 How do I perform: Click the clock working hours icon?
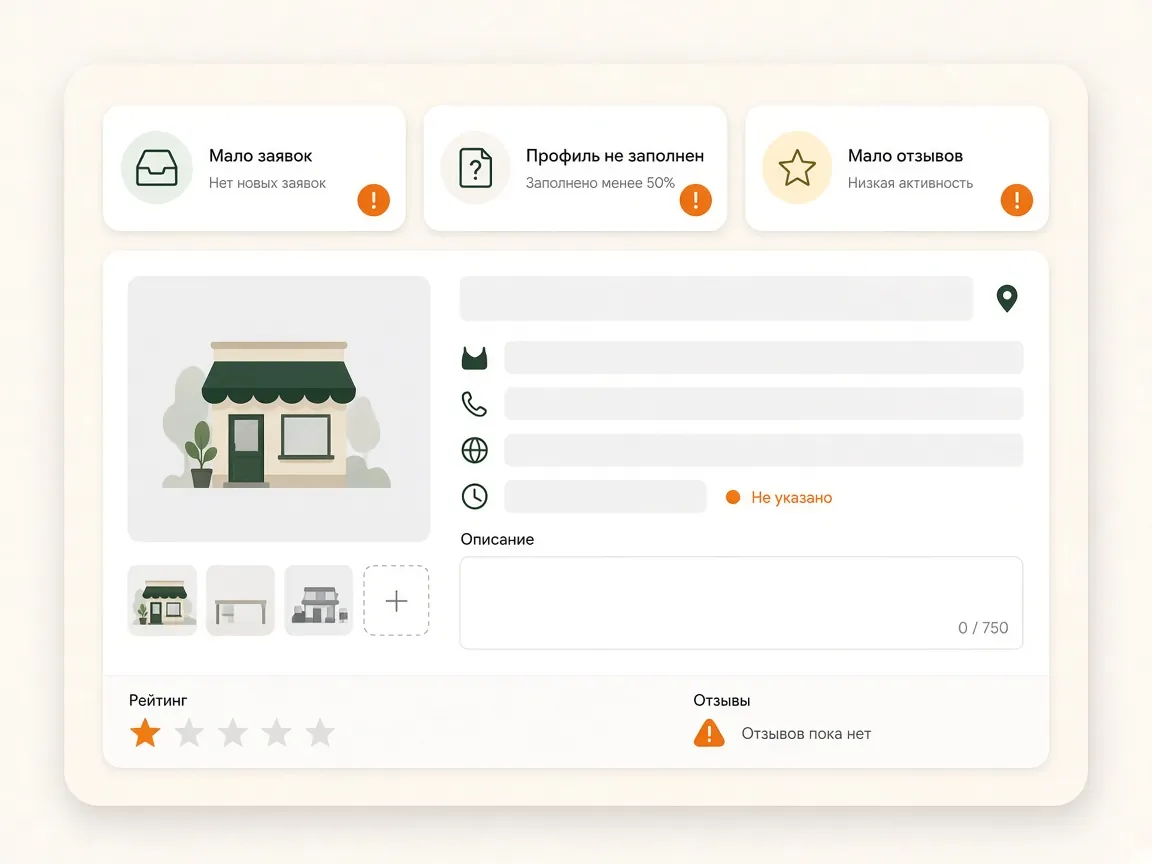(475, 497)
